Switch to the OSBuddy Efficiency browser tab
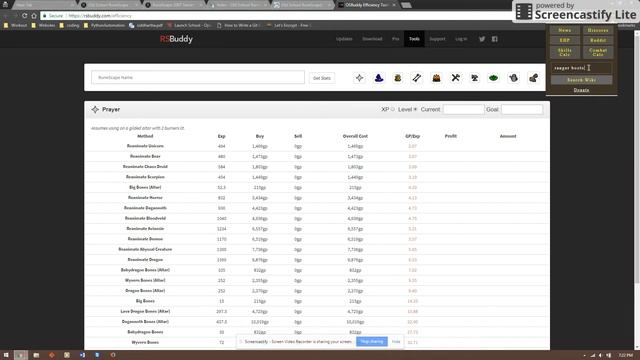This screenshot has height=360, width=640. coord(366,5)
